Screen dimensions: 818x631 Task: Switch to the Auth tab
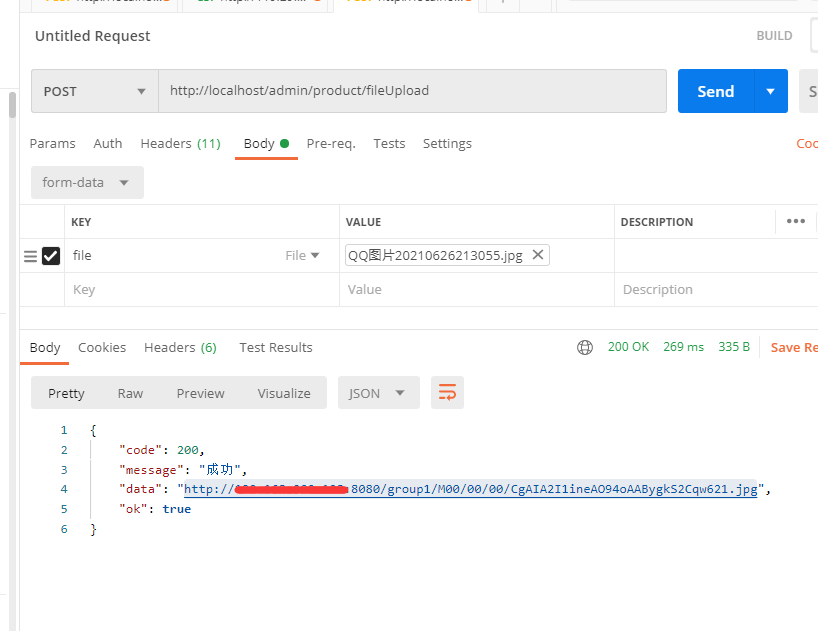click(x=107, y=143)
